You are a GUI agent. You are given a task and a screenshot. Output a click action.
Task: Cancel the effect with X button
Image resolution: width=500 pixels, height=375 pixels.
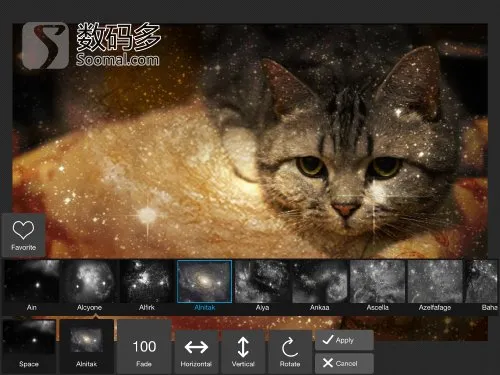click(x=344, y=363)
